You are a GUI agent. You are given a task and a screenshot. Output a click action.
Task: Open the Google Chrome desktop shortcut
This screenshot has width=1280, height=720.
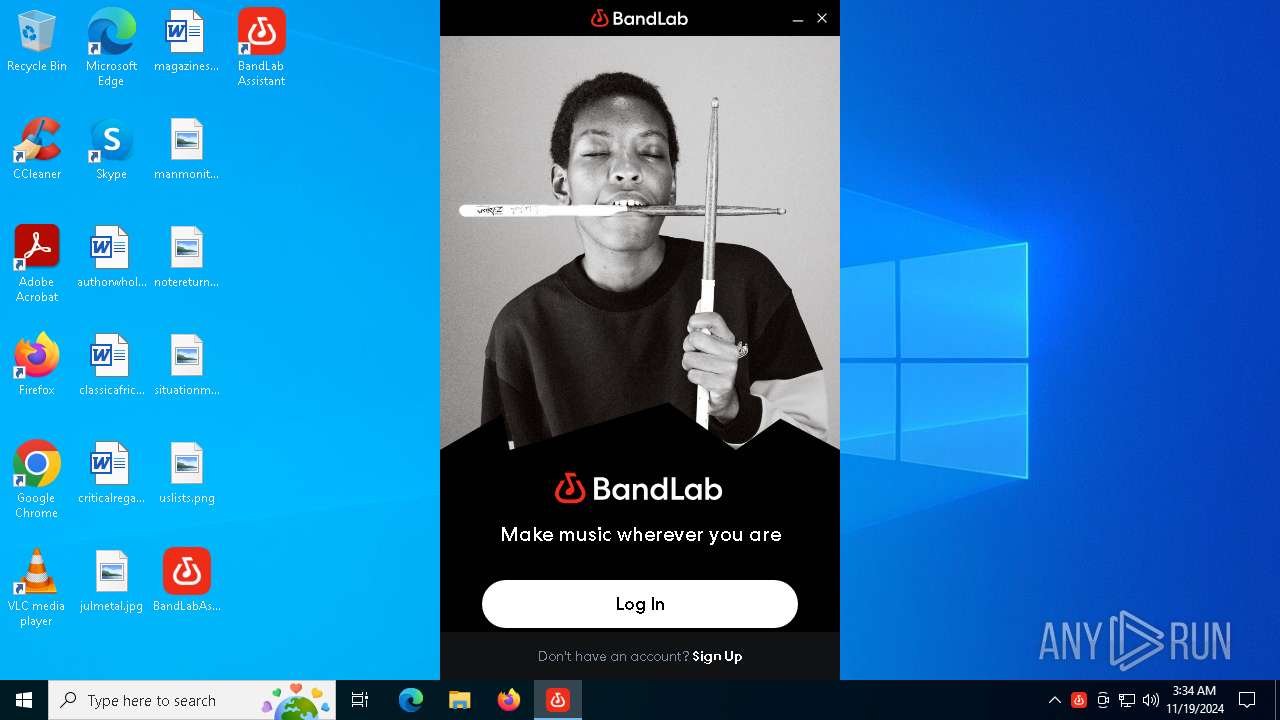37,480
